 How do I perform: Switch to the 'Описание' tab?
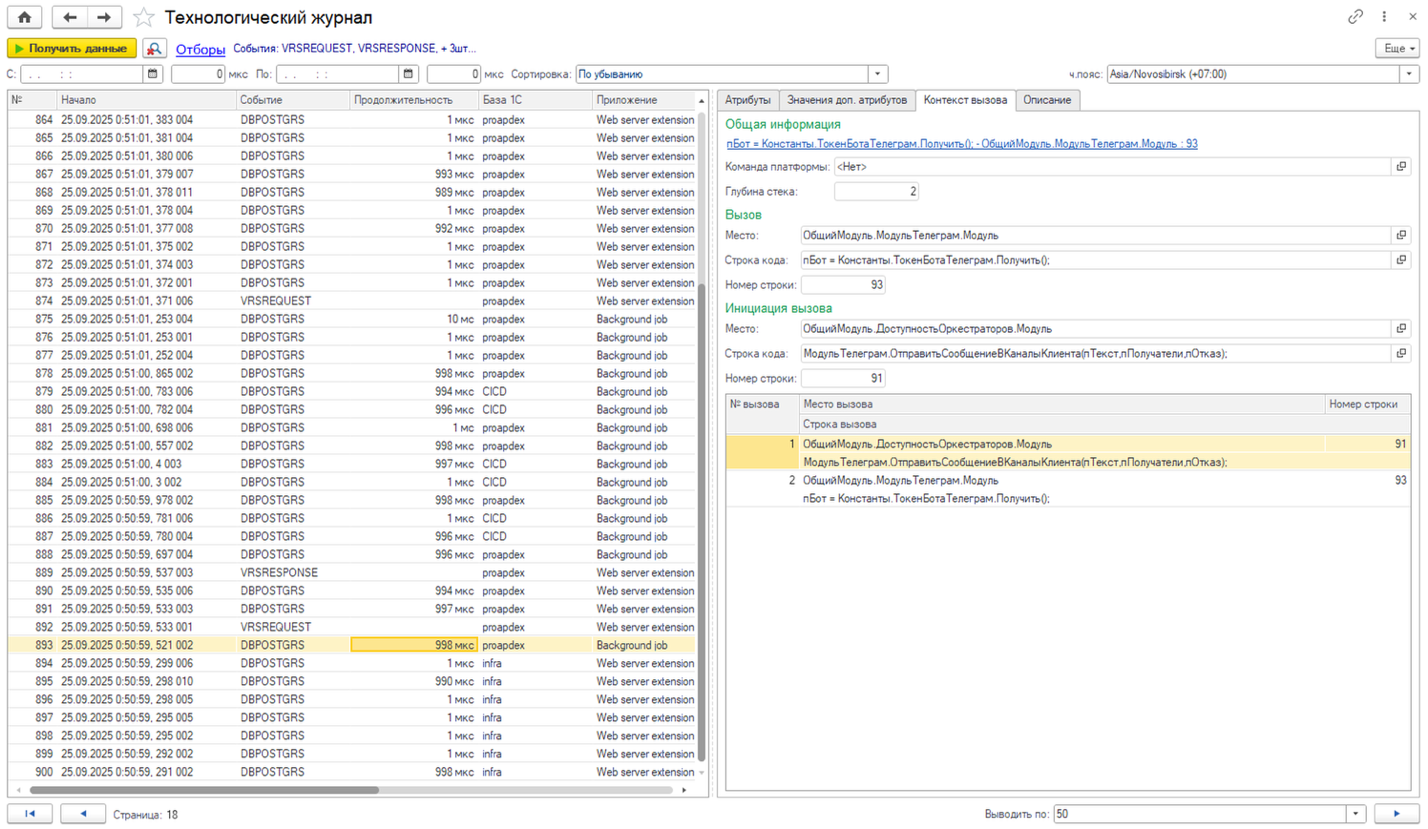click(1046, 100)
